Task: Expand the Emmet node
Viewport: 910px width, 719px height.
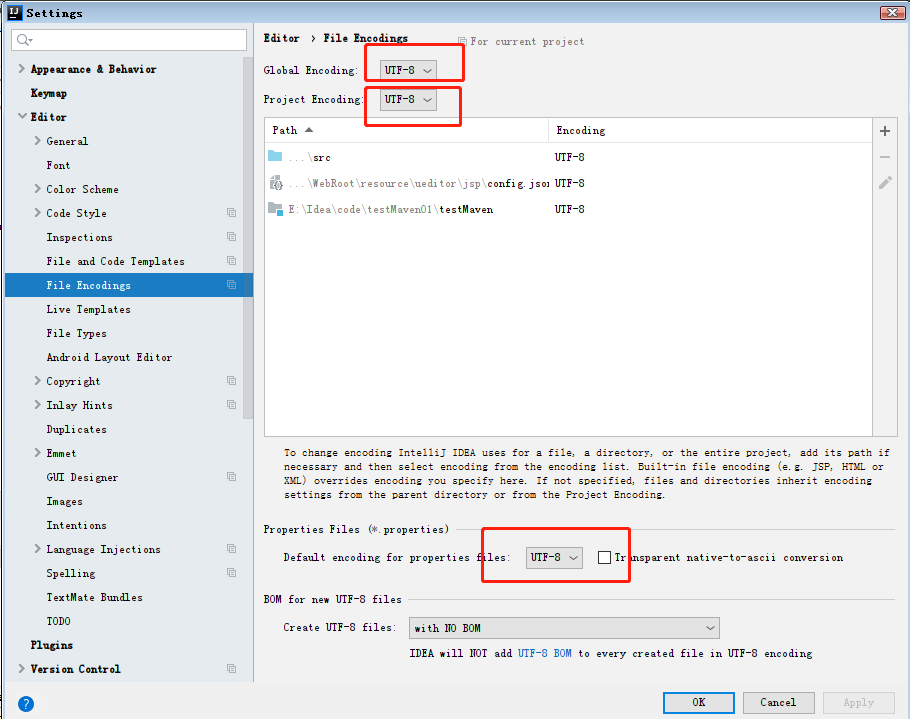Action: point(38,453)
